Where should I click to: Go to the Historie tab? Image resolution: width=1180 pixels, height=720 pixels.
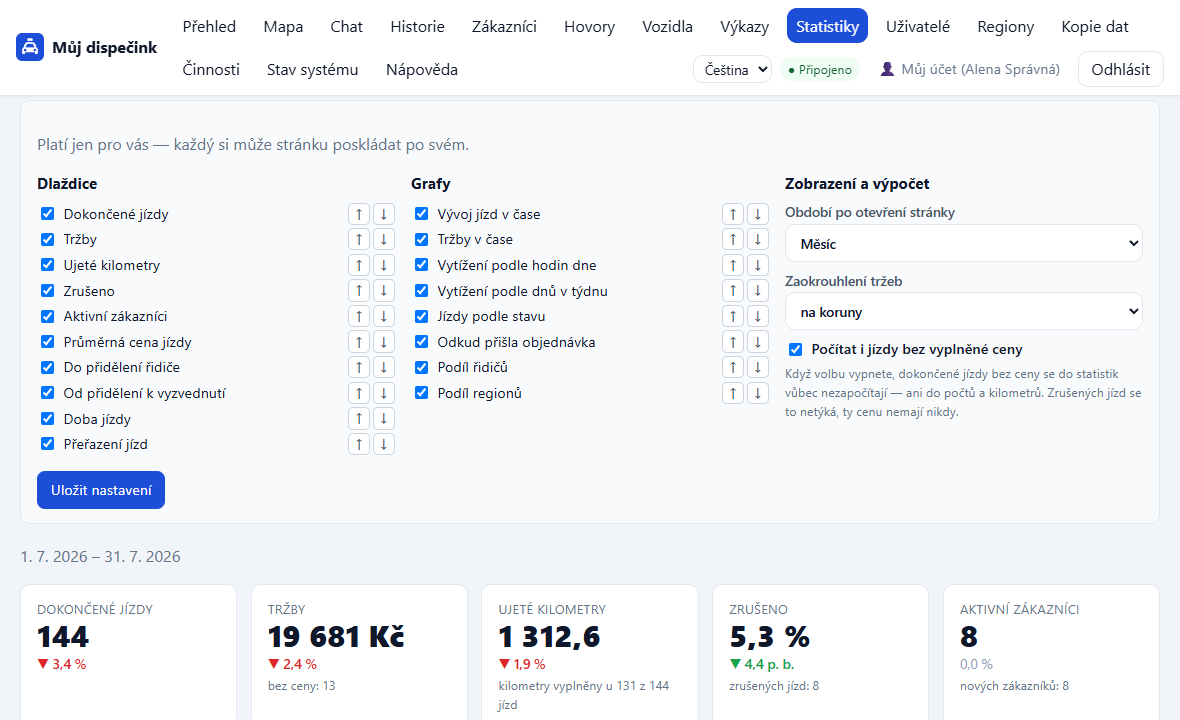pos(417,26)
